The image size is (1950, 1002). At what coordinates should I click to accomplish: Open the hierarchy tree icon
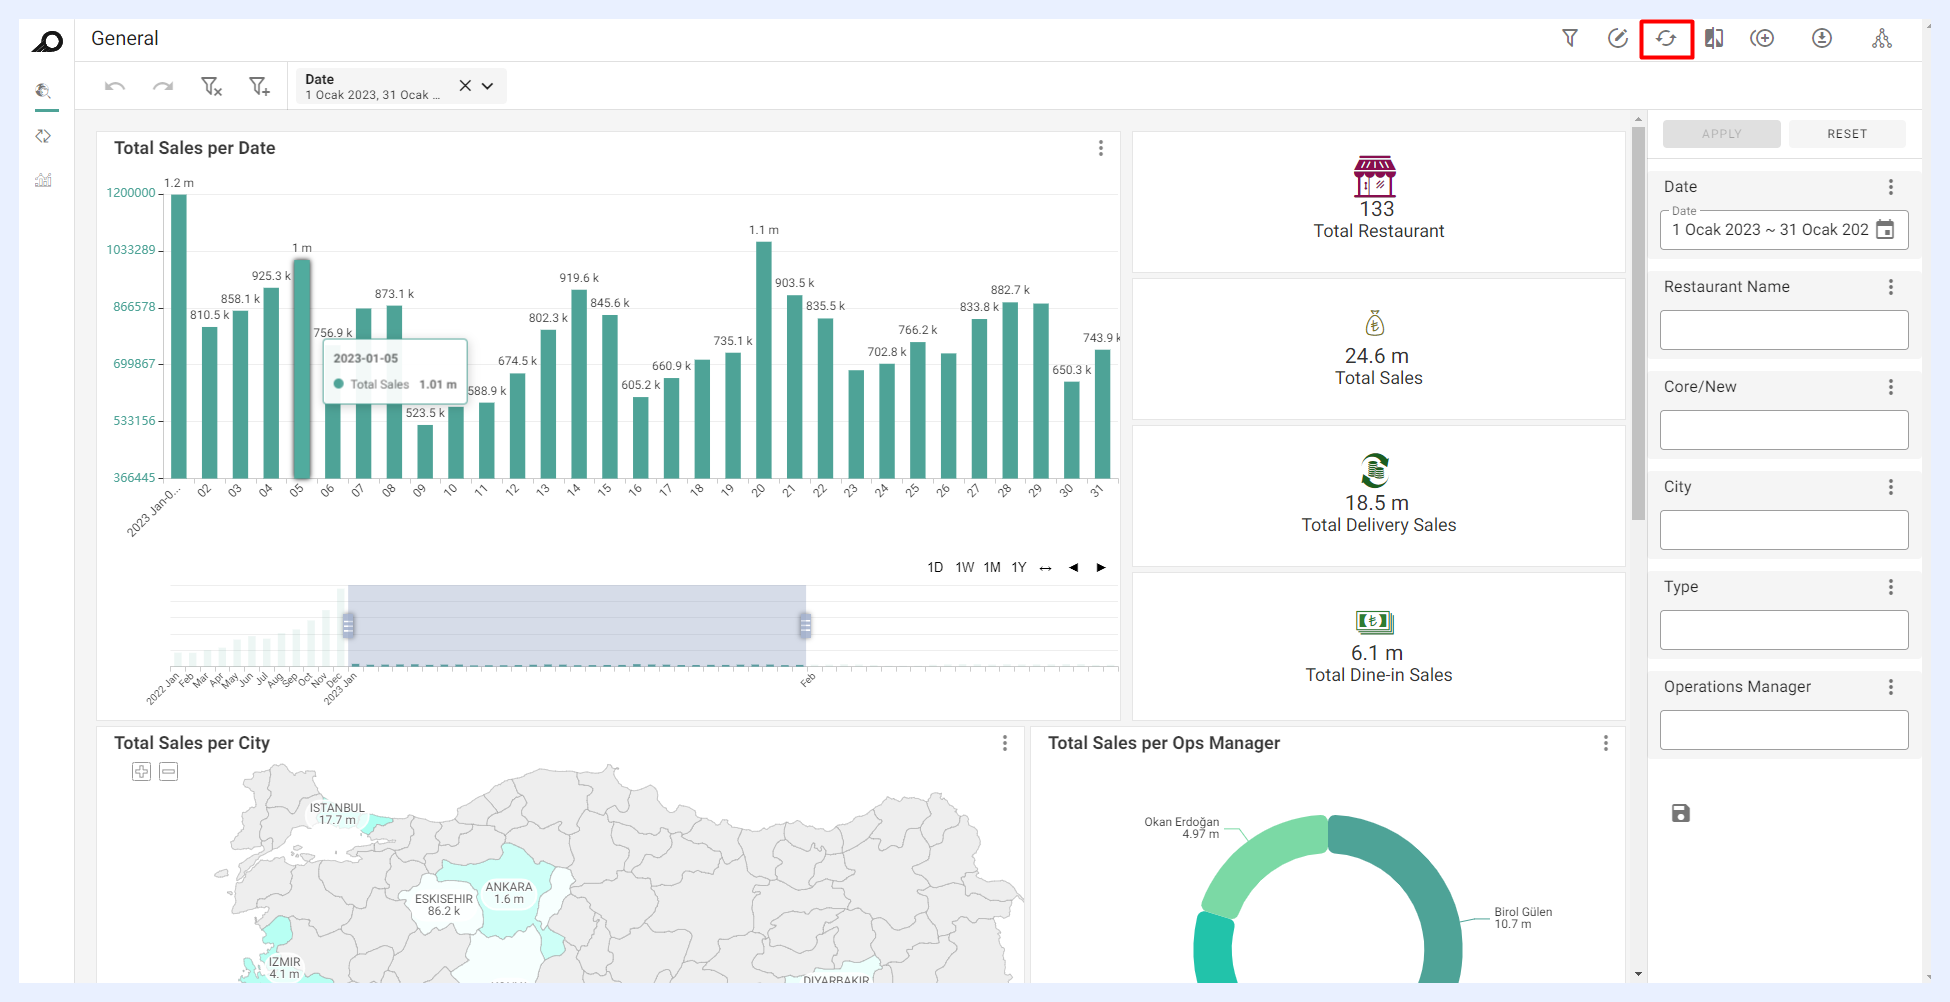pos(1882,38)
